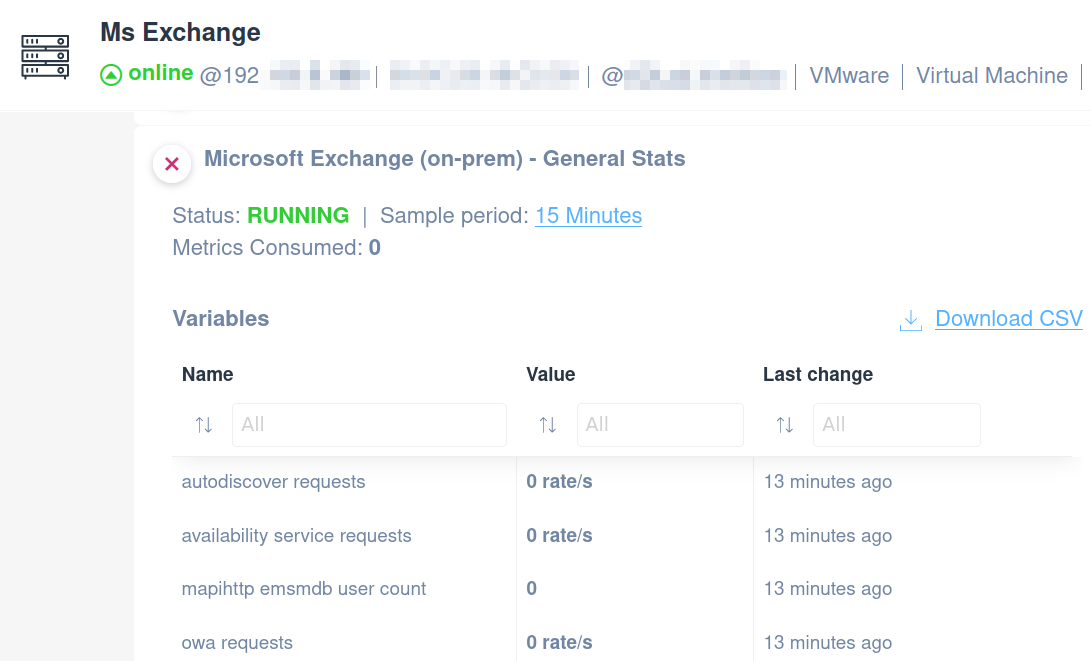Close the General Stats panel with red X
Screen dimensions: 1091x661
click(x=172, y=164)
